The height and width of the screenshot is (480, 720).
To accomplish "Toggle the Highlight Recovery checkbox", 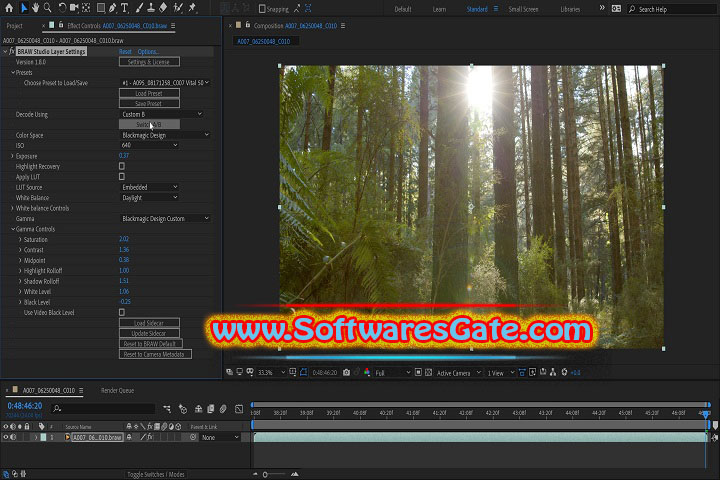I will (x=122, y=166).
